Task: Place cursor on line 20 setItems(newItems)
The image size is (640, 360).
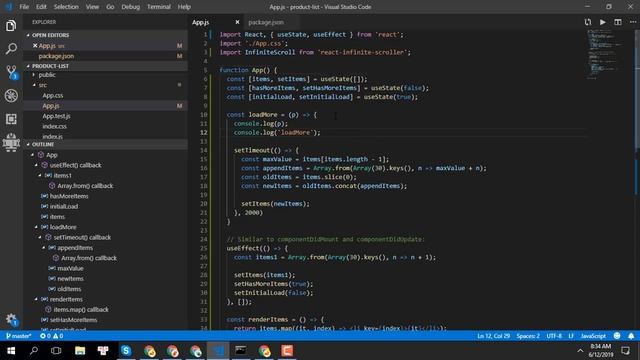Action: pos(275,204)
